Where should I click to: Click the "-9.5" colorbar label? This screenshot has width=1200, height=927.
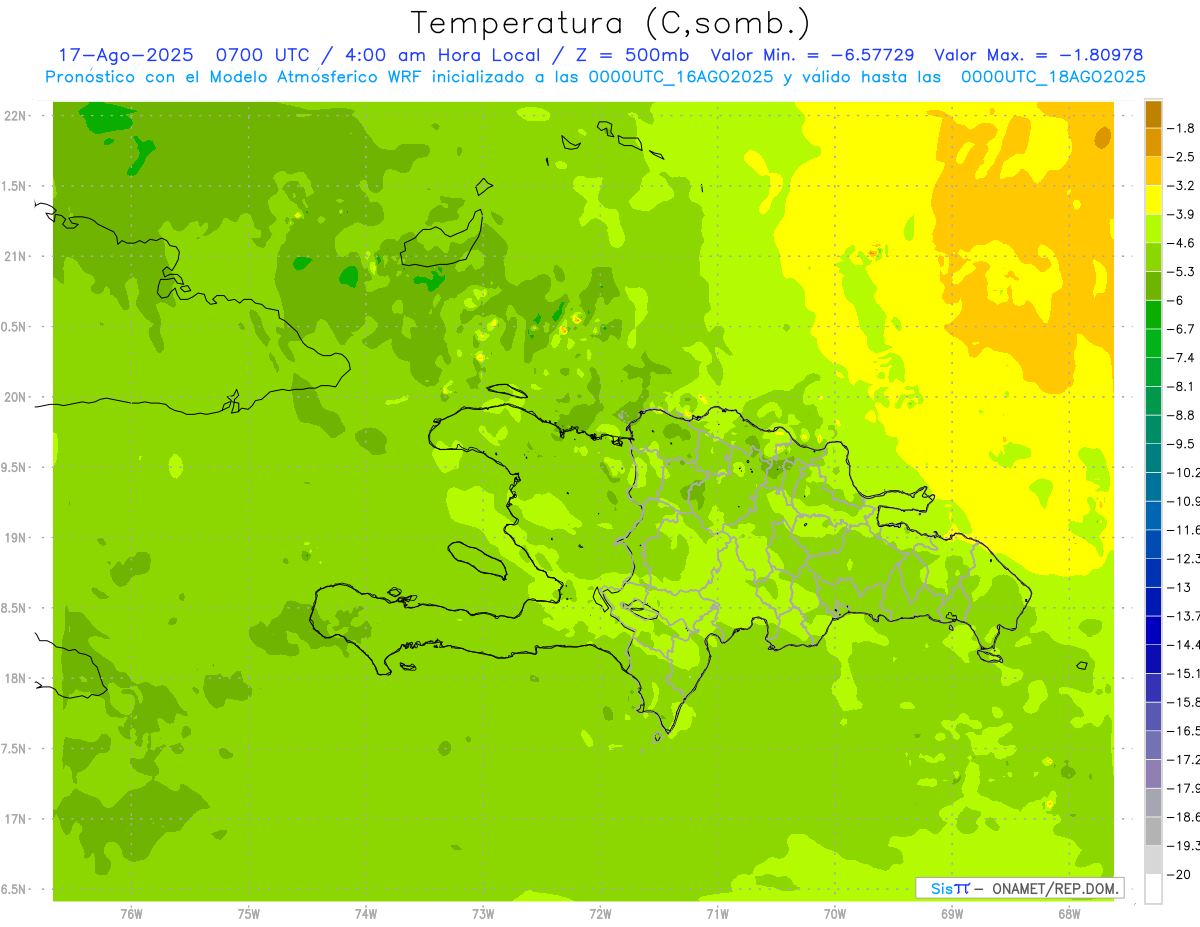[1182, 444]
